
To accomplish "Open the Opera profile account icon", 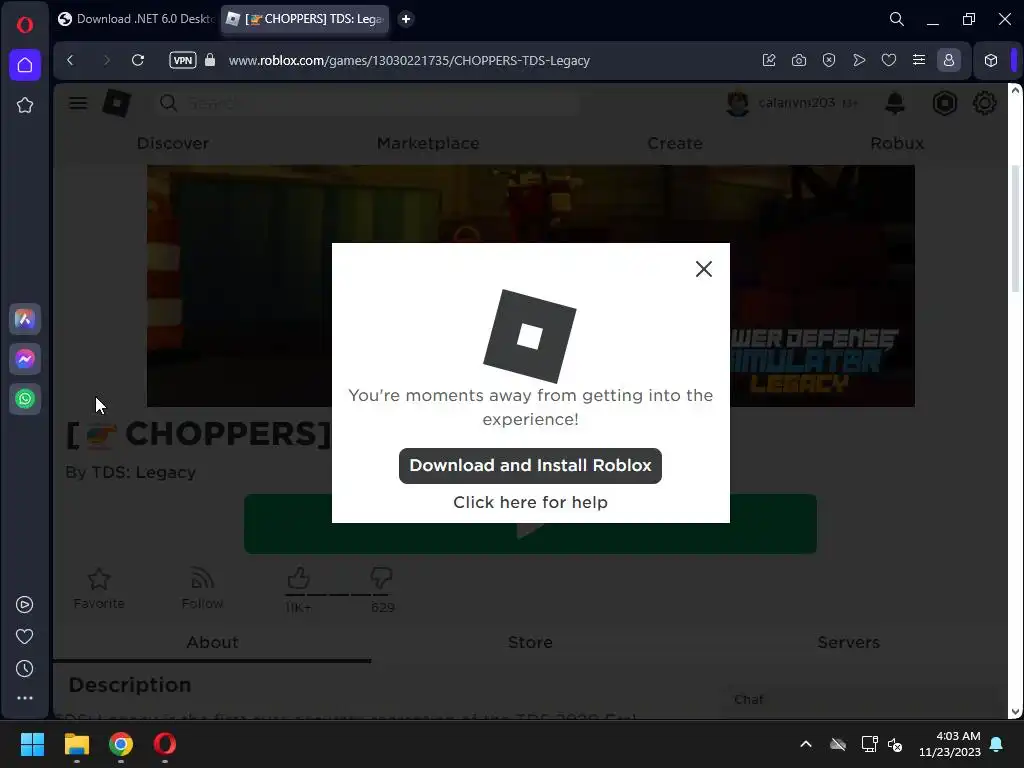I will (x=949, y=60).
